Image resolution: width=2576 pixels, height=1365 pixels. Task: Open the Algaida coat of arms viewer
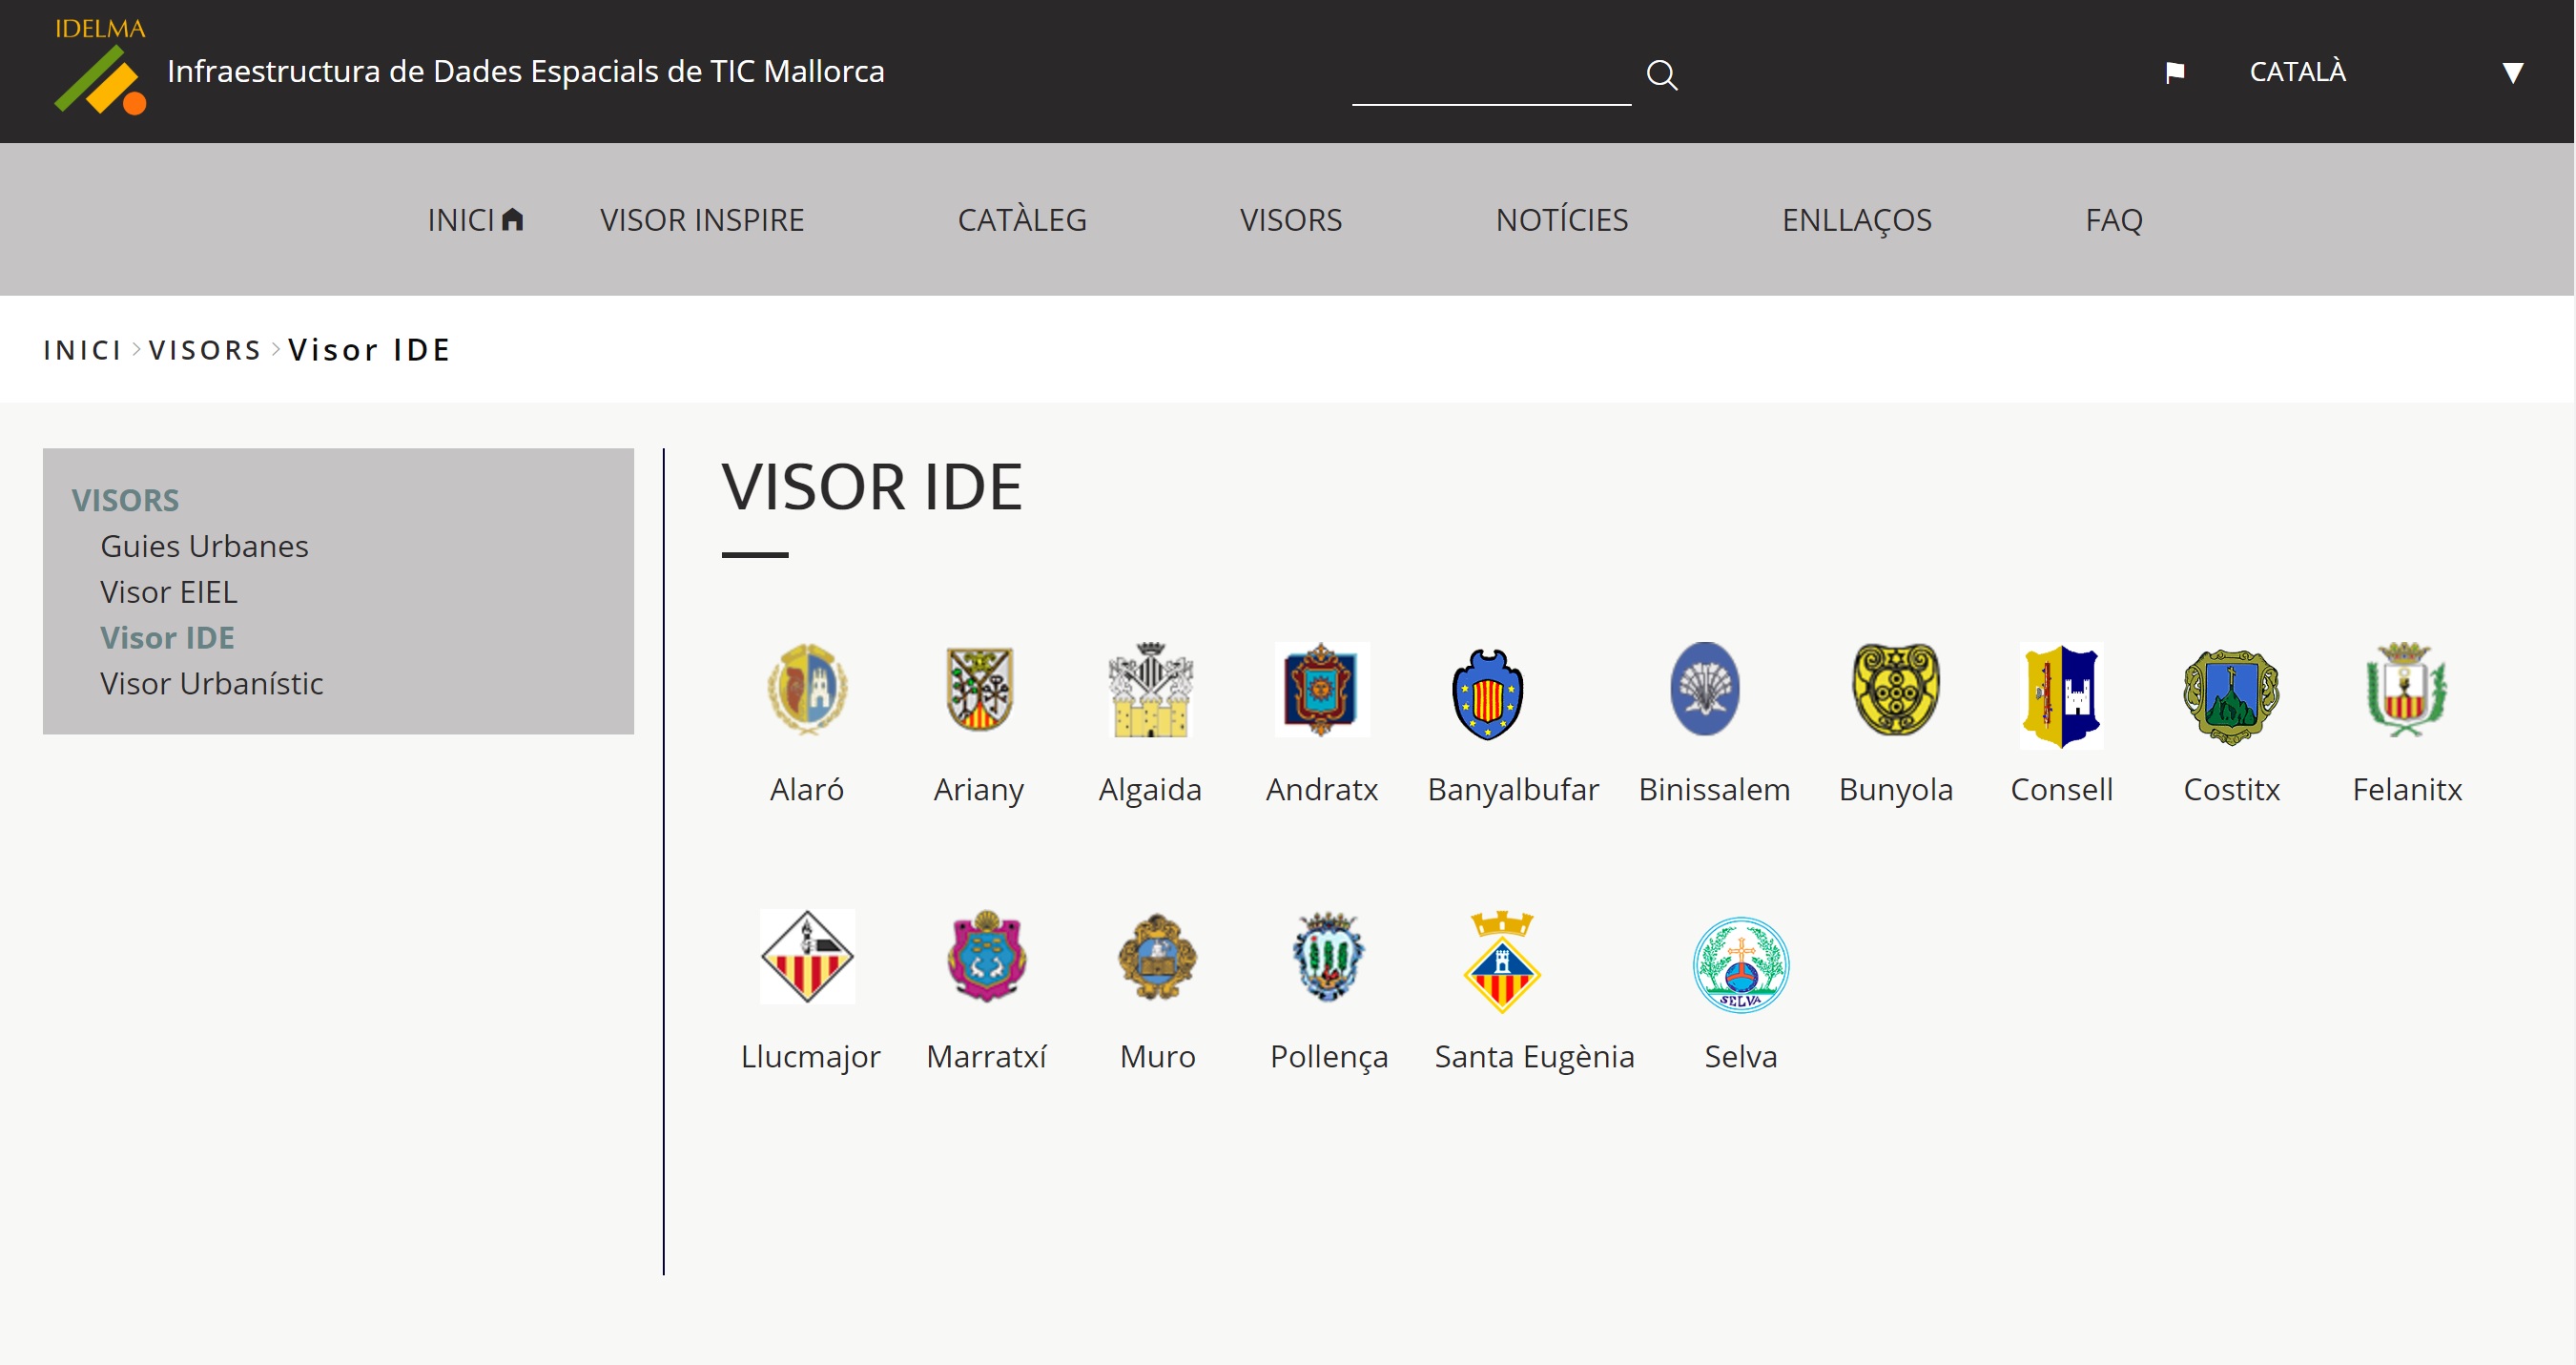(1150, 689)
